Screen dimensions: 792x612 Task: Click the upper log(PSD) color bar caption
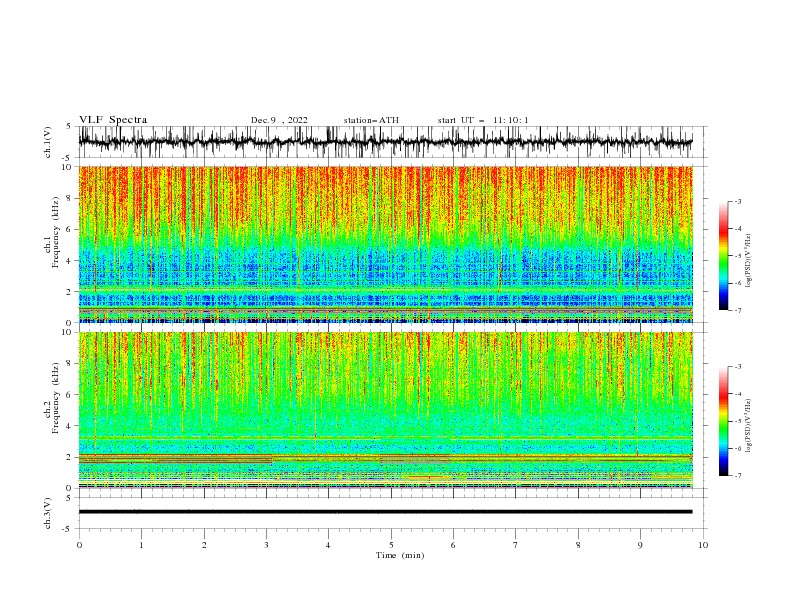[x=749, y=261]
